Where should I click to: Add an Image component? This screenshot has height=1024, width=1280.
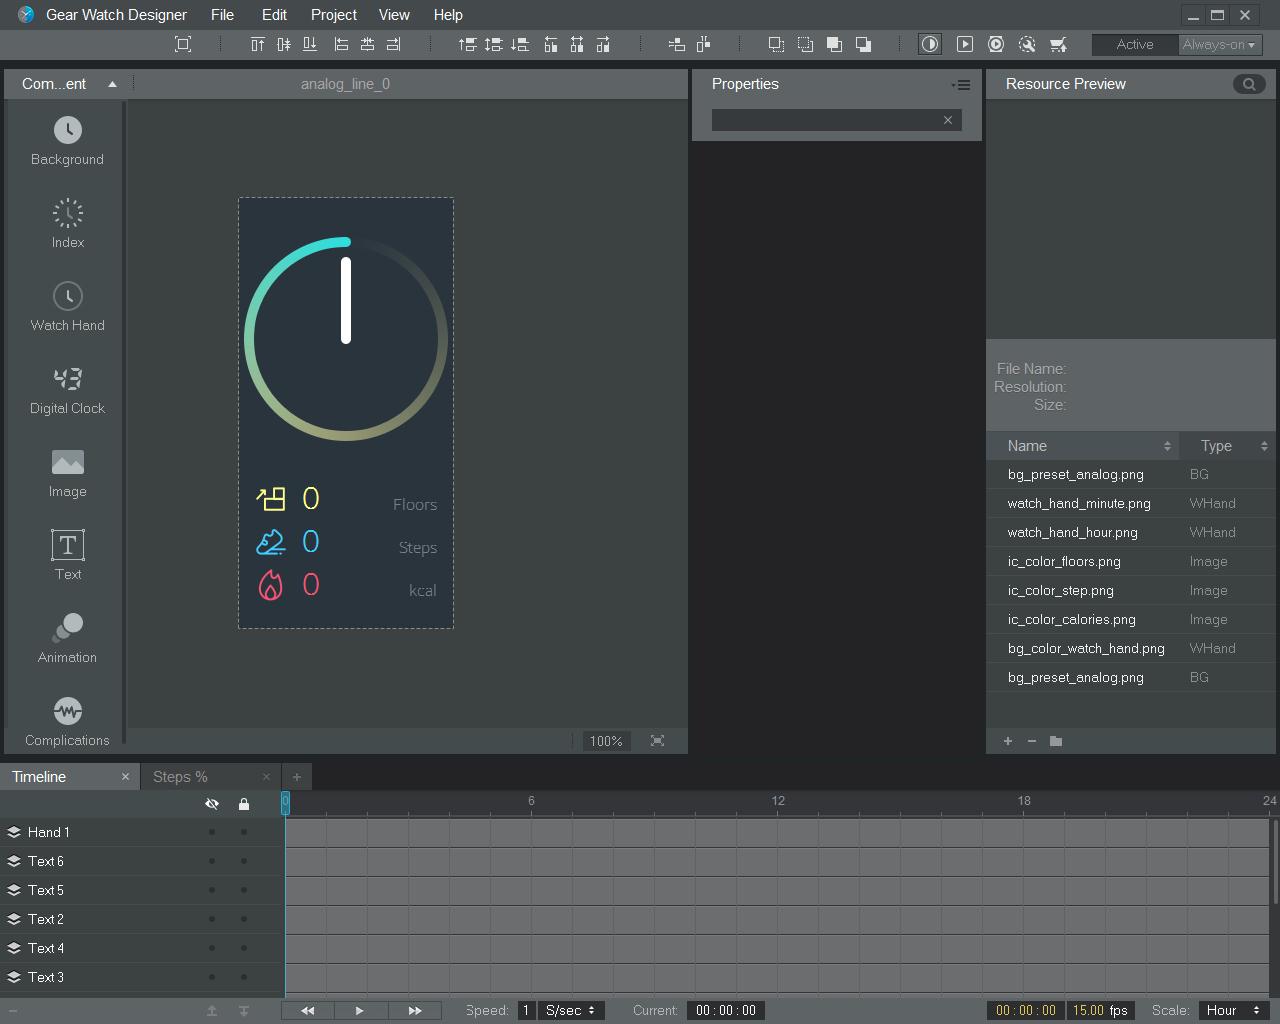[x=67, y=473]
